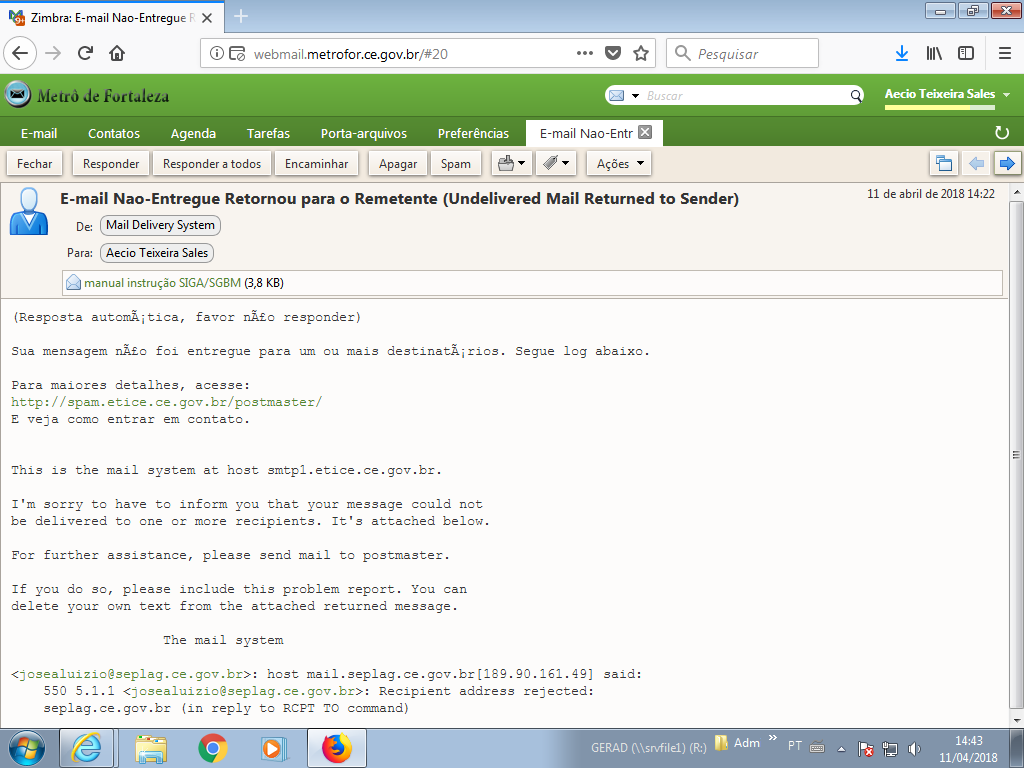This screenshot has height=768, width=1024.
Task: Reload the page with refresh icon
Action: [x=86, y=53]
